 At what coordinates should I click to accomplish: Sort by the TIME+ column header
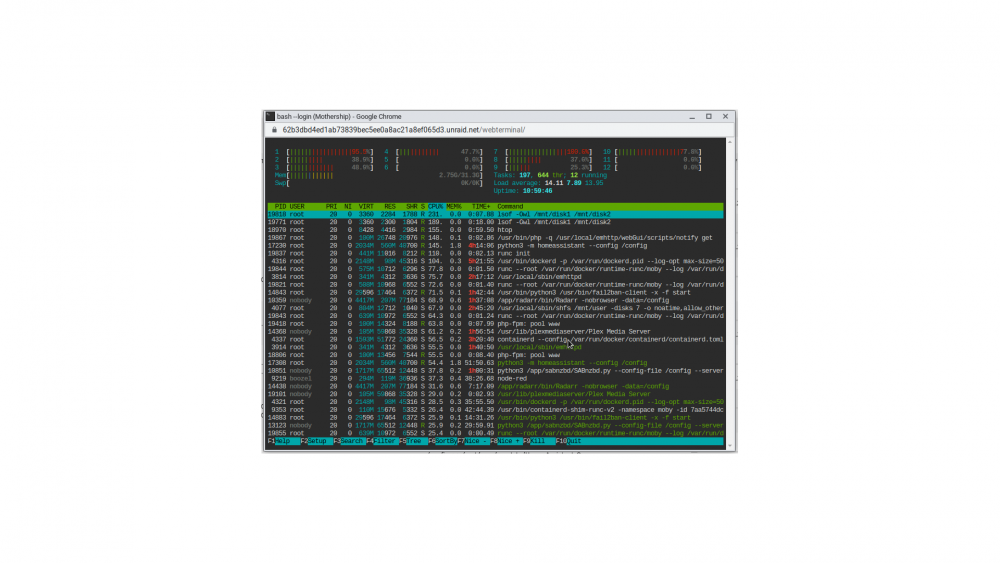tap(481, 207)
